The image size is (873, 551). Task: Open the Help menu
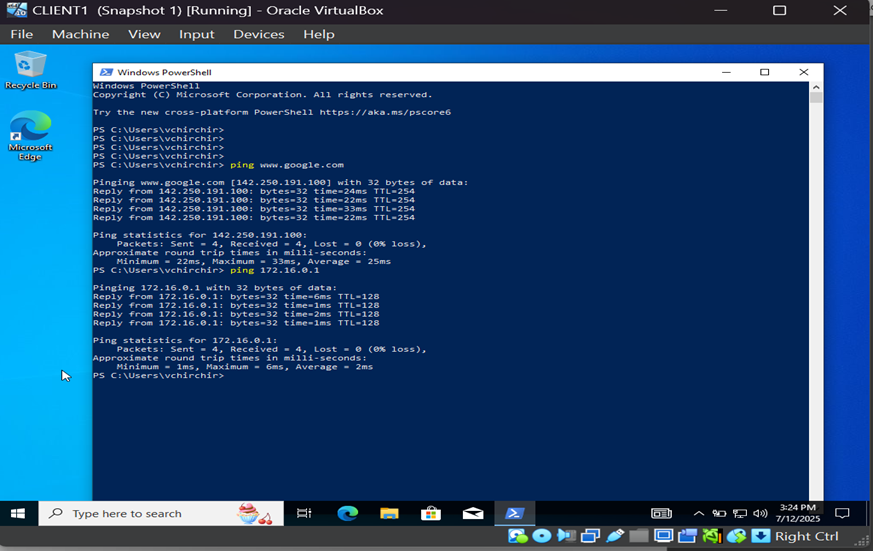319,35
